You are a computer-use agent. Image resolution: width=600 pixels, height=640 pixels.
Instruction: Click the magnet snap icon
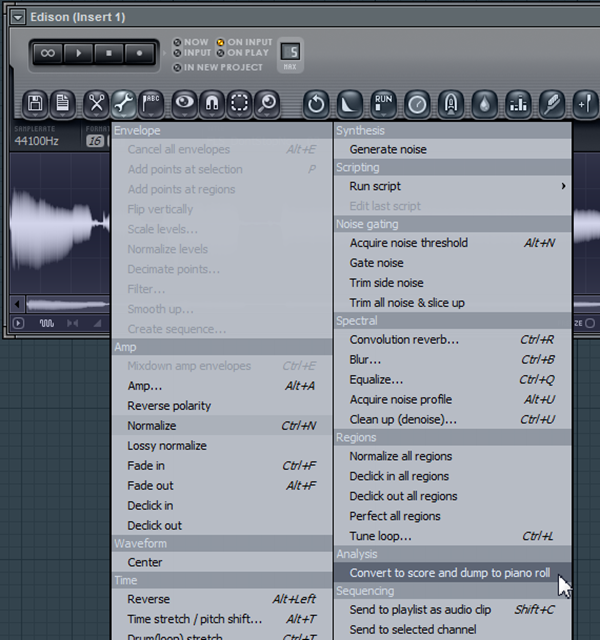pyautogui.click(x=212, y=102)
